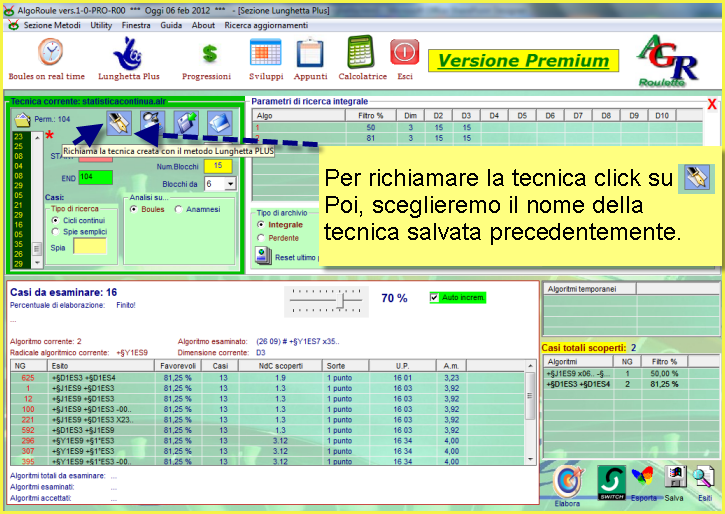Click the floppy disk save technique icon

tap(186, 123)
